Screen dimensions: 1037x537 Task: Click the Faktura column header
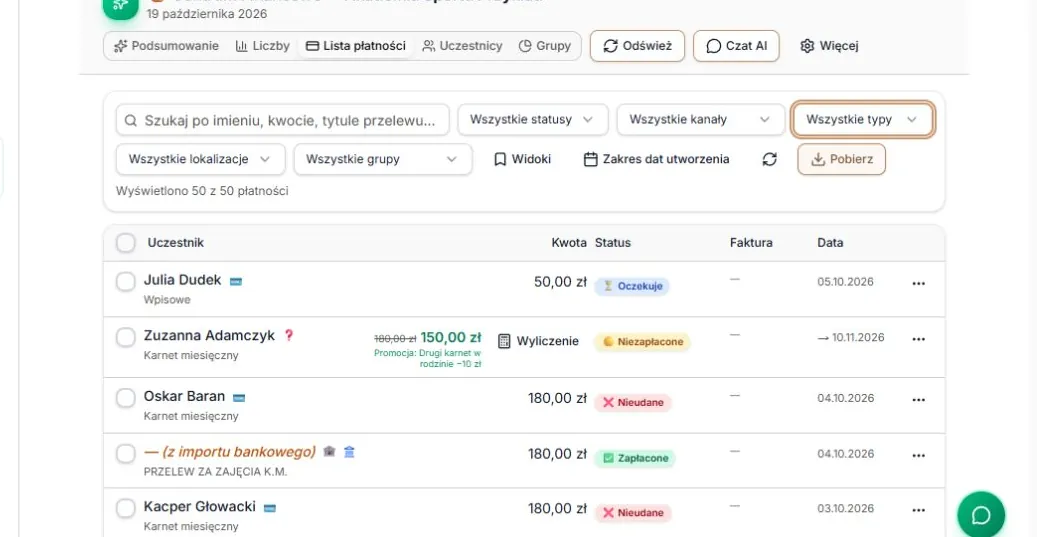point(751,243)
